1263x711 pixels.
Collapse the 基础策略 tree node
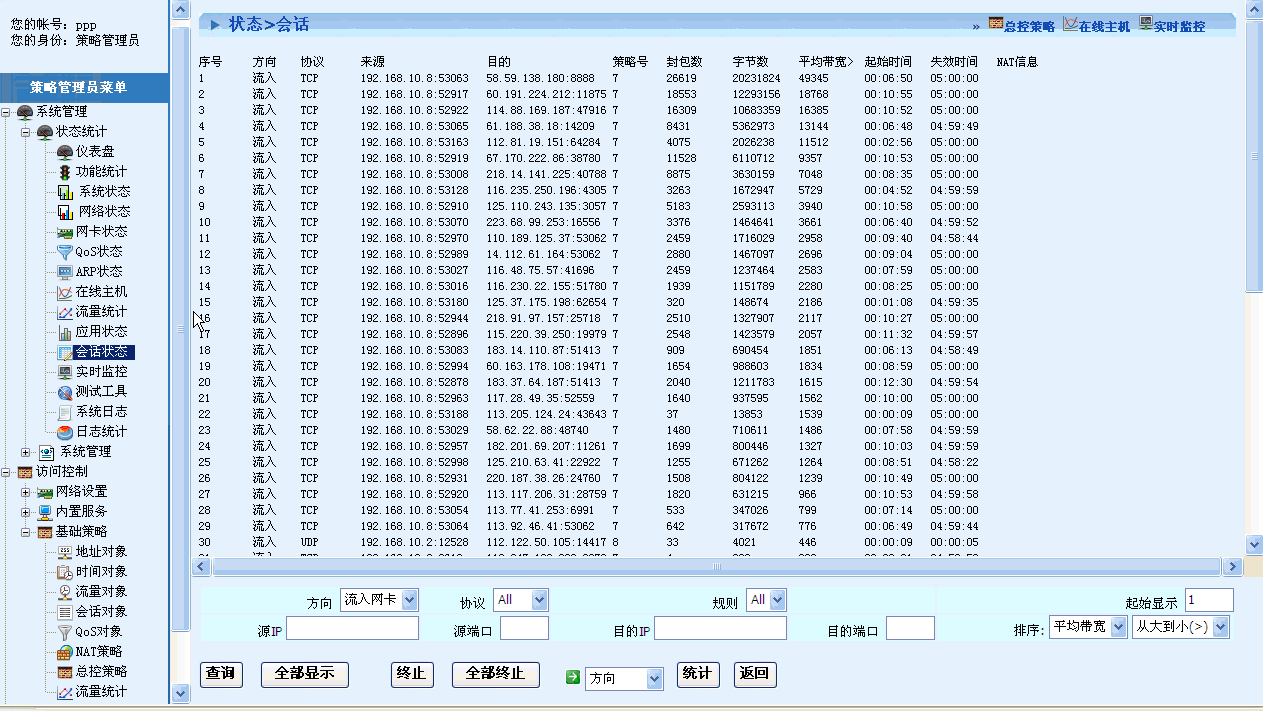coord(26,532)
